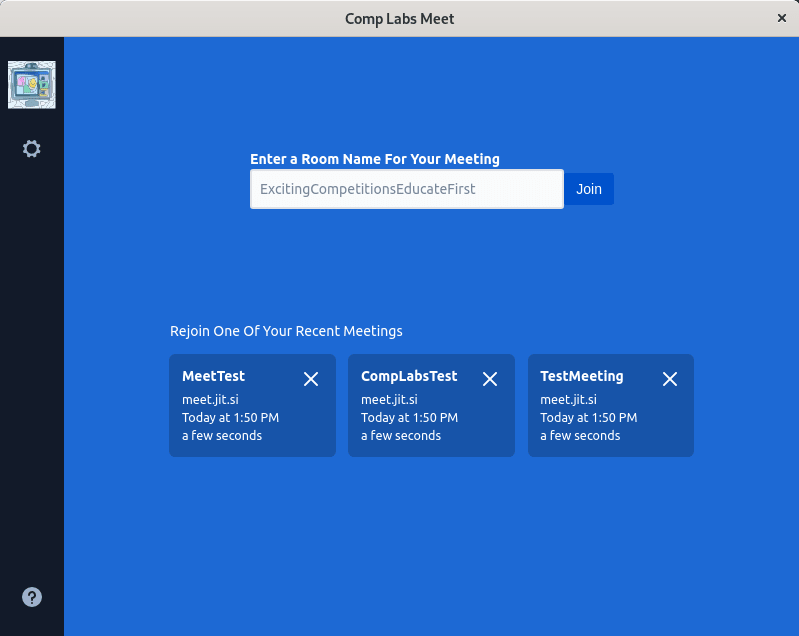This screenshot has width=799, height=636.
Task: Open settings via the gear icon
Action: click(32, 149)
